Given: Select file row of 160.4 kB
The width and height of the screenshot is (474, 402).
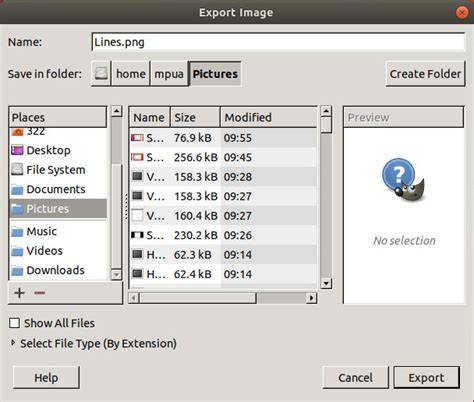Looking at the screenshot, I should tap(223, 216).
